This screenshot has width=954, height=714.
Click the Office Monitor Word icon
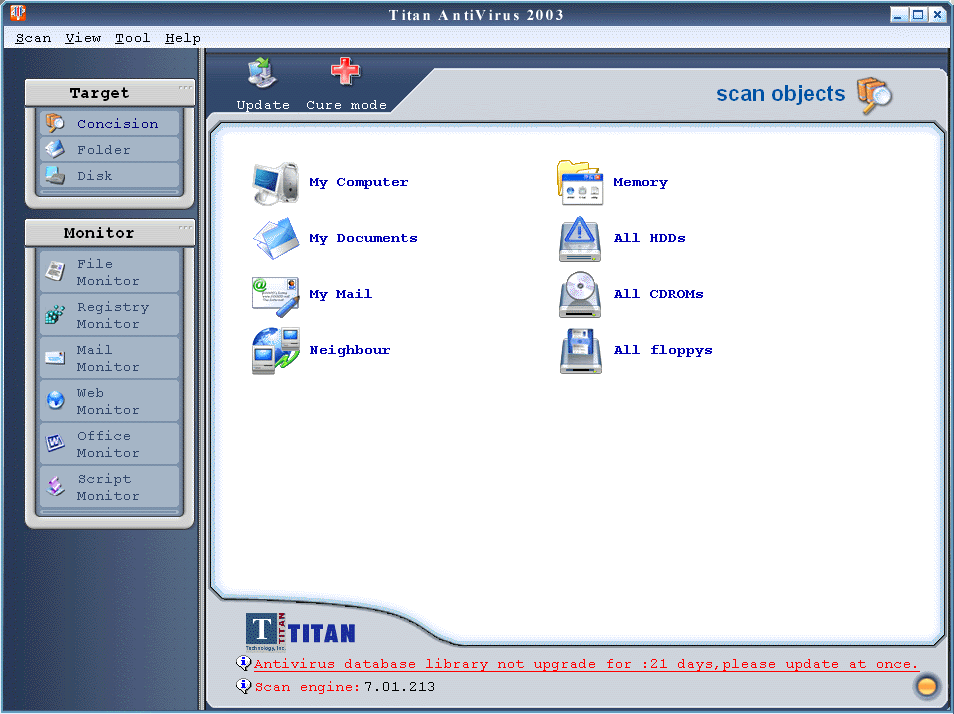click(55, 443)
